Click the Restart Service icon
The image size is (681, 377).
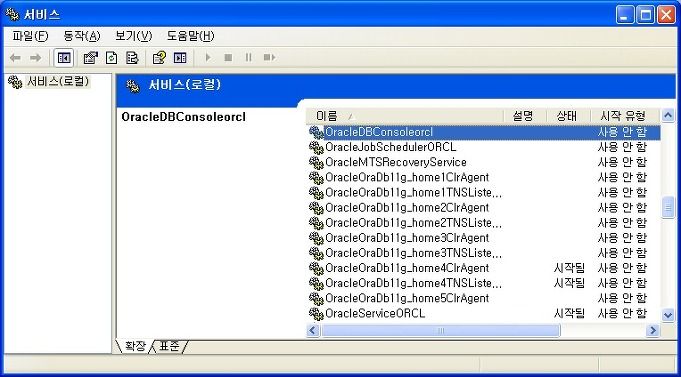pyautogui.click(x=269, y=57)
